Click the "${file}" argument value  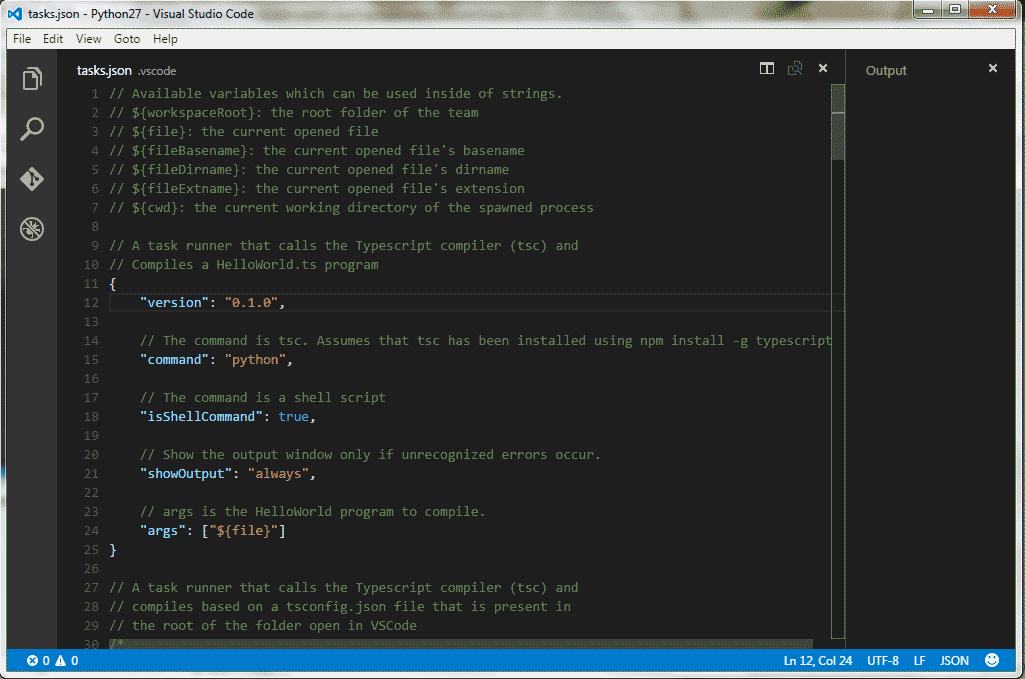[244, 530]
